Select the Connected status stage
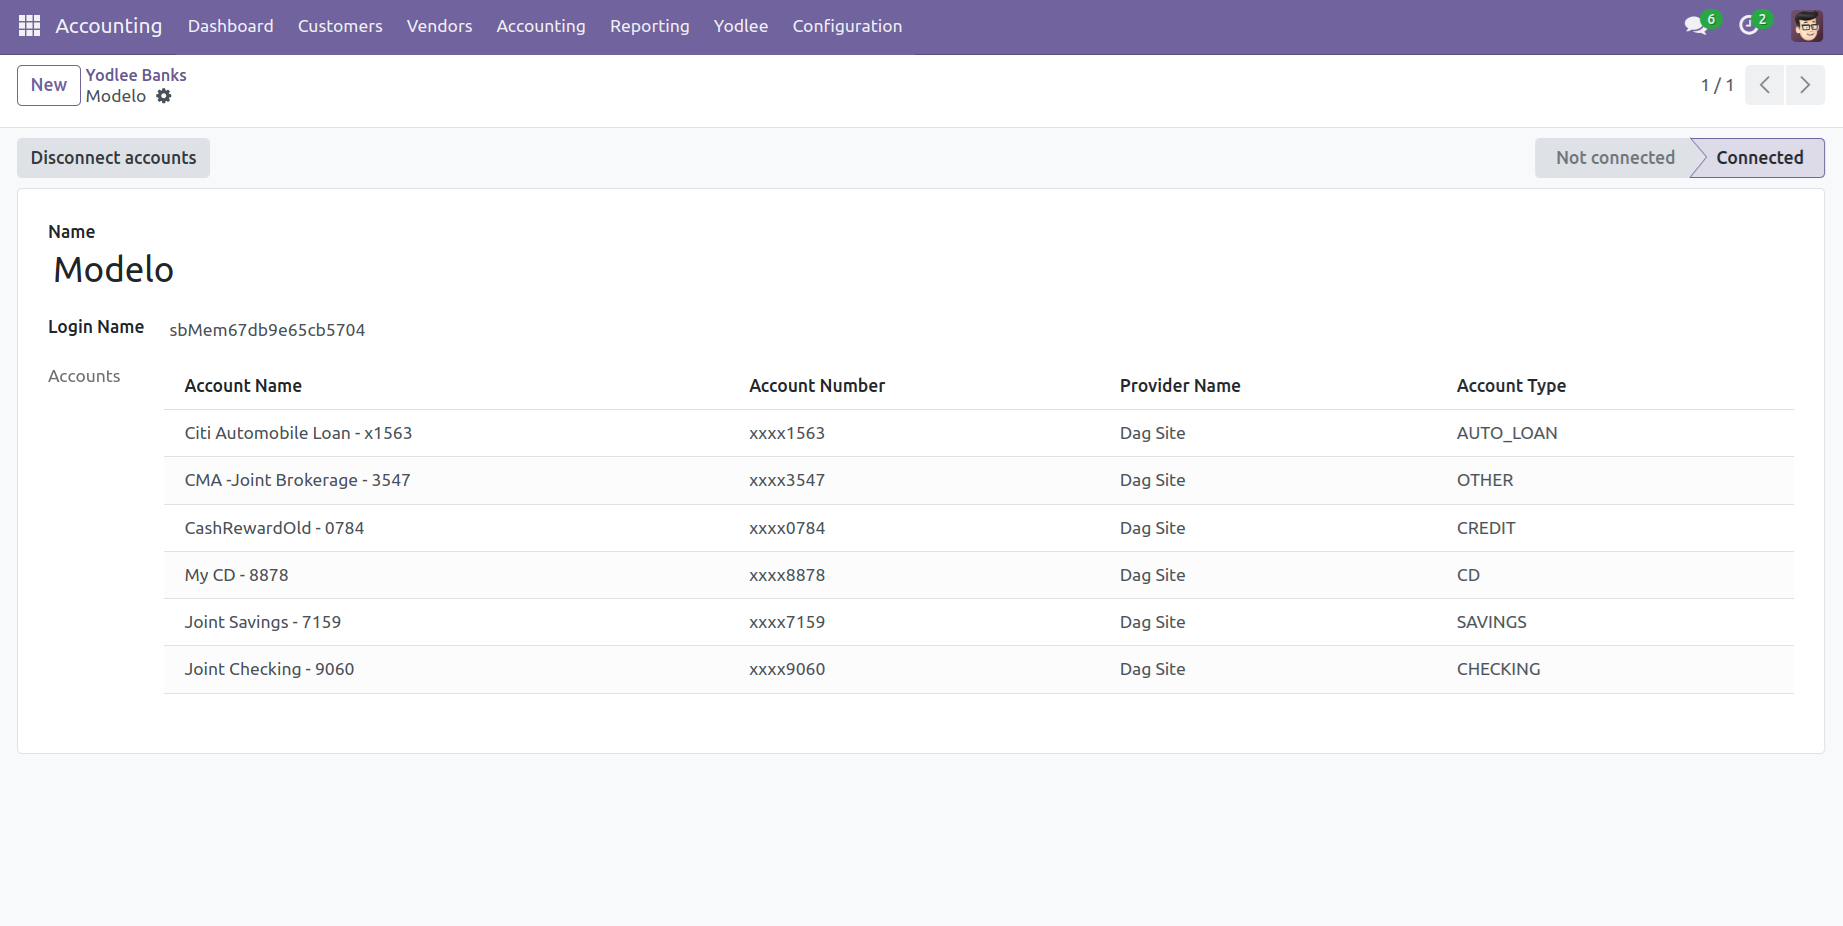Screen dimensions: 1843x926 1759,158
